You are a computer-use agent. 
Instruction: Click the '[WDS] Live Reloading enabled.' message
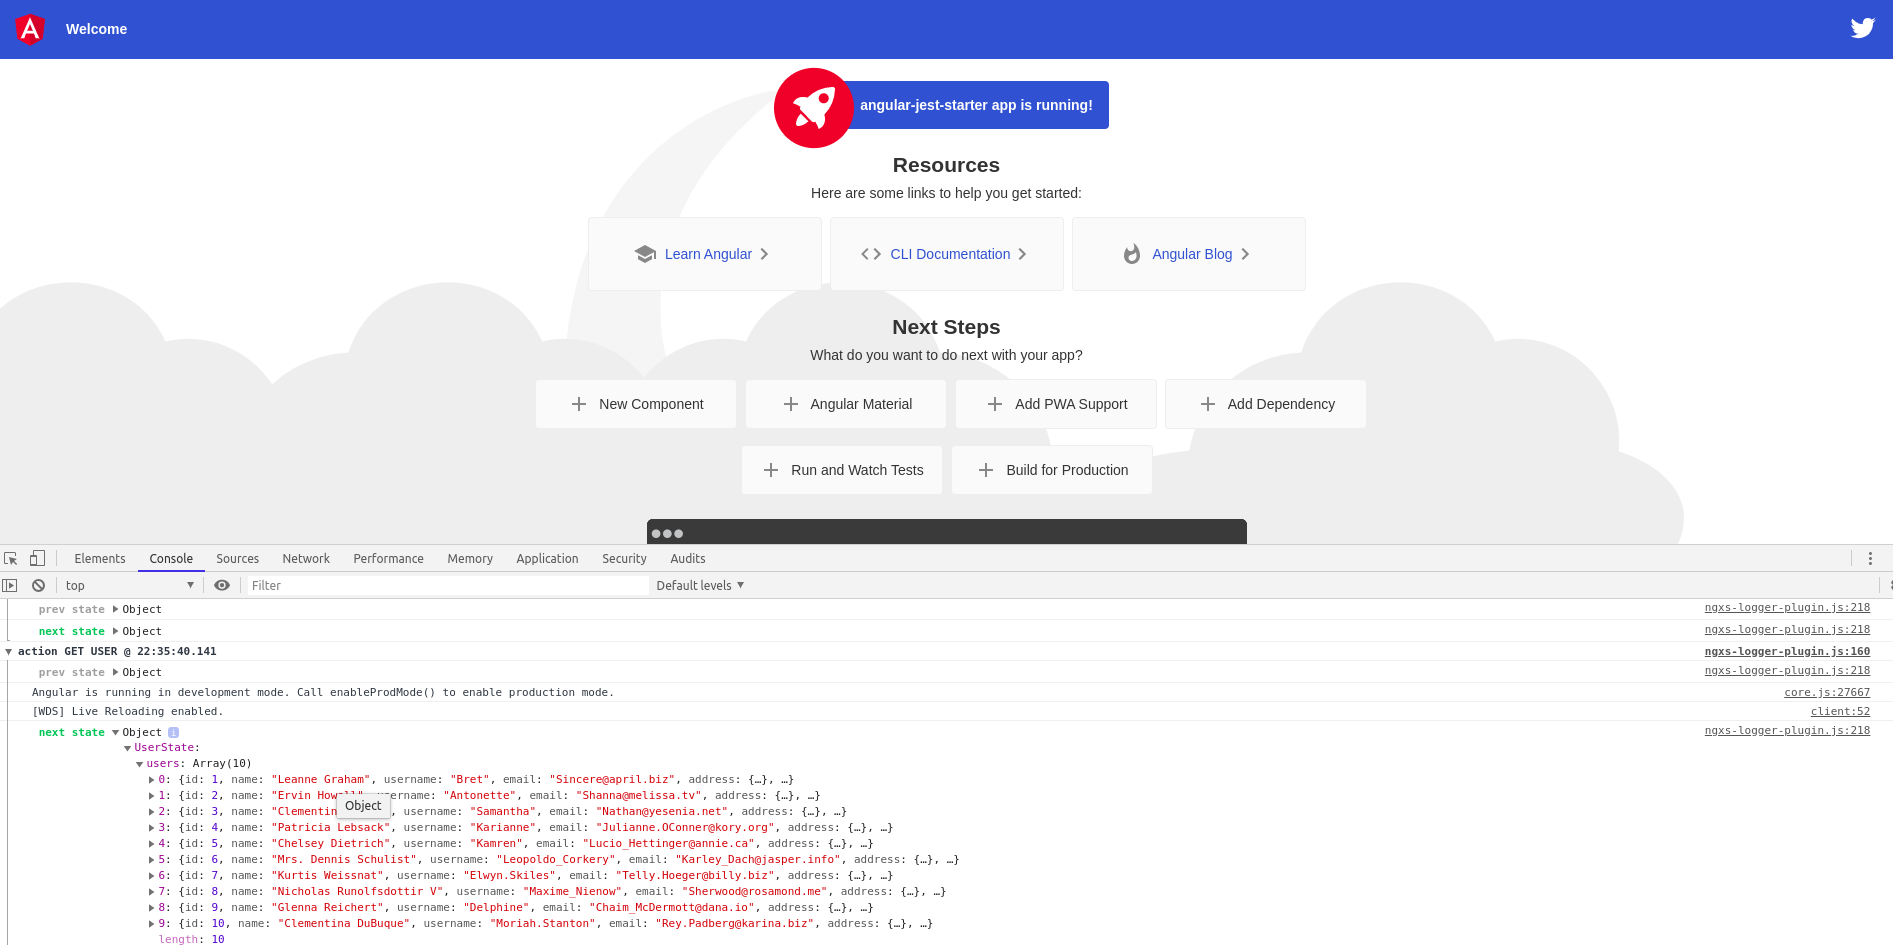(128, 712)
